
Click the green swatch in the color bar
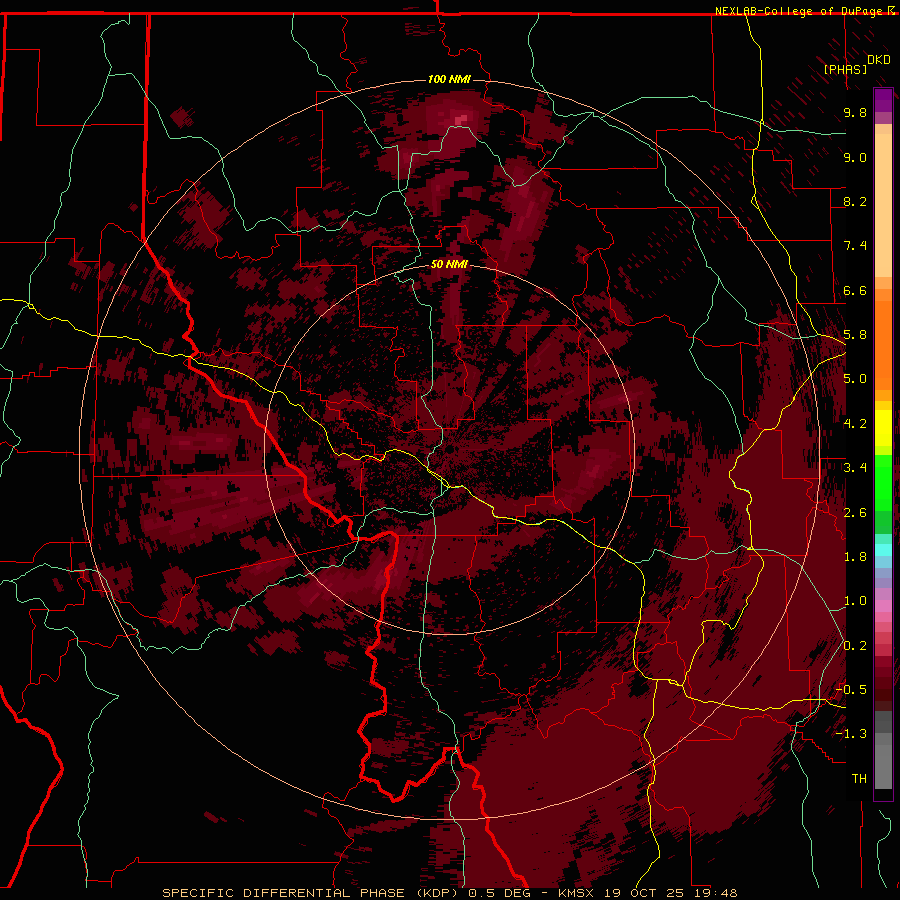(x=883, y=482)
